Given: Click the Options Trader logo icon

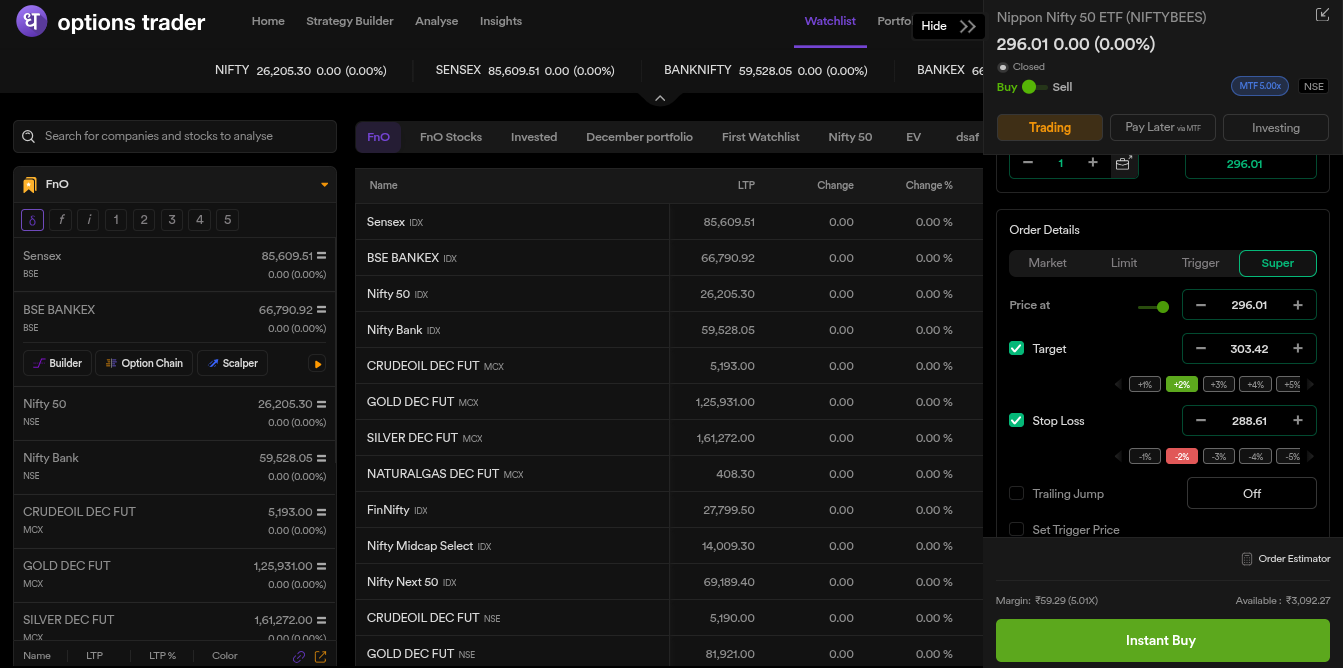Looking at the screenshot, I should click(32, 21).
